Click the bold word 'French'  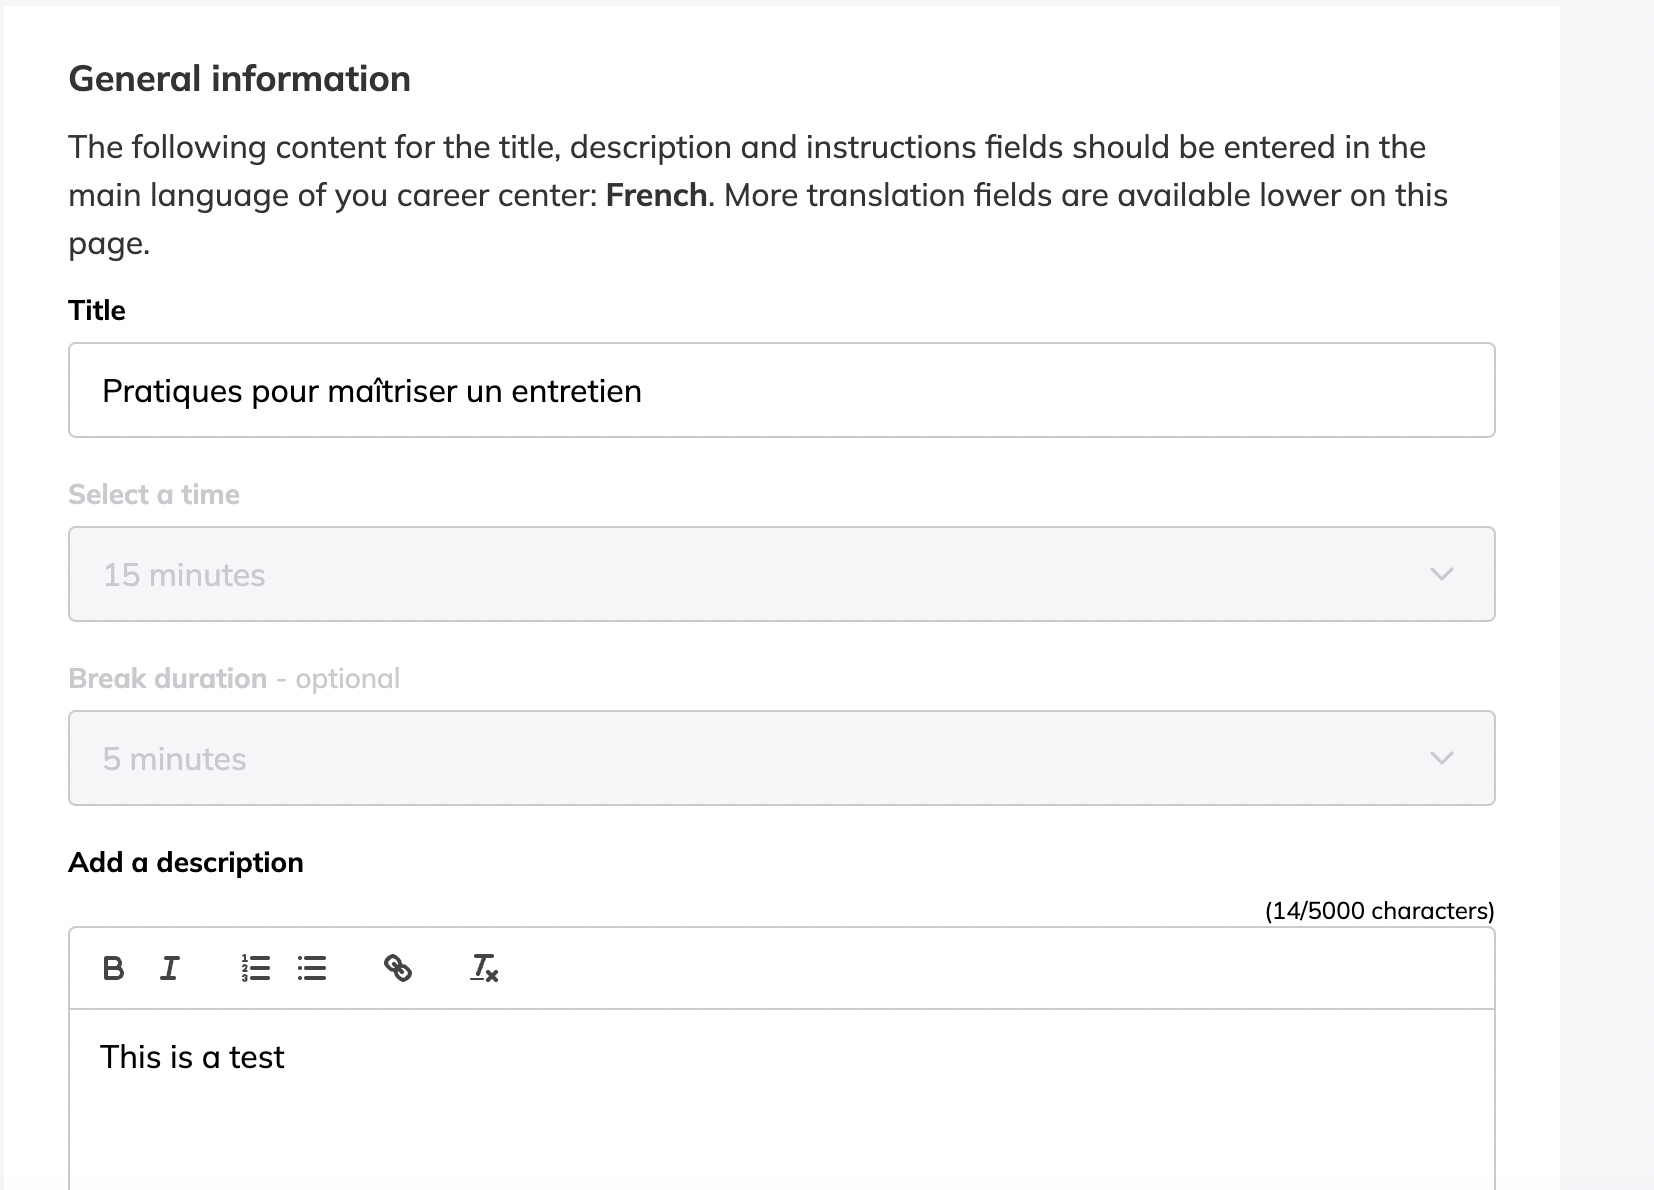(656, 195)
